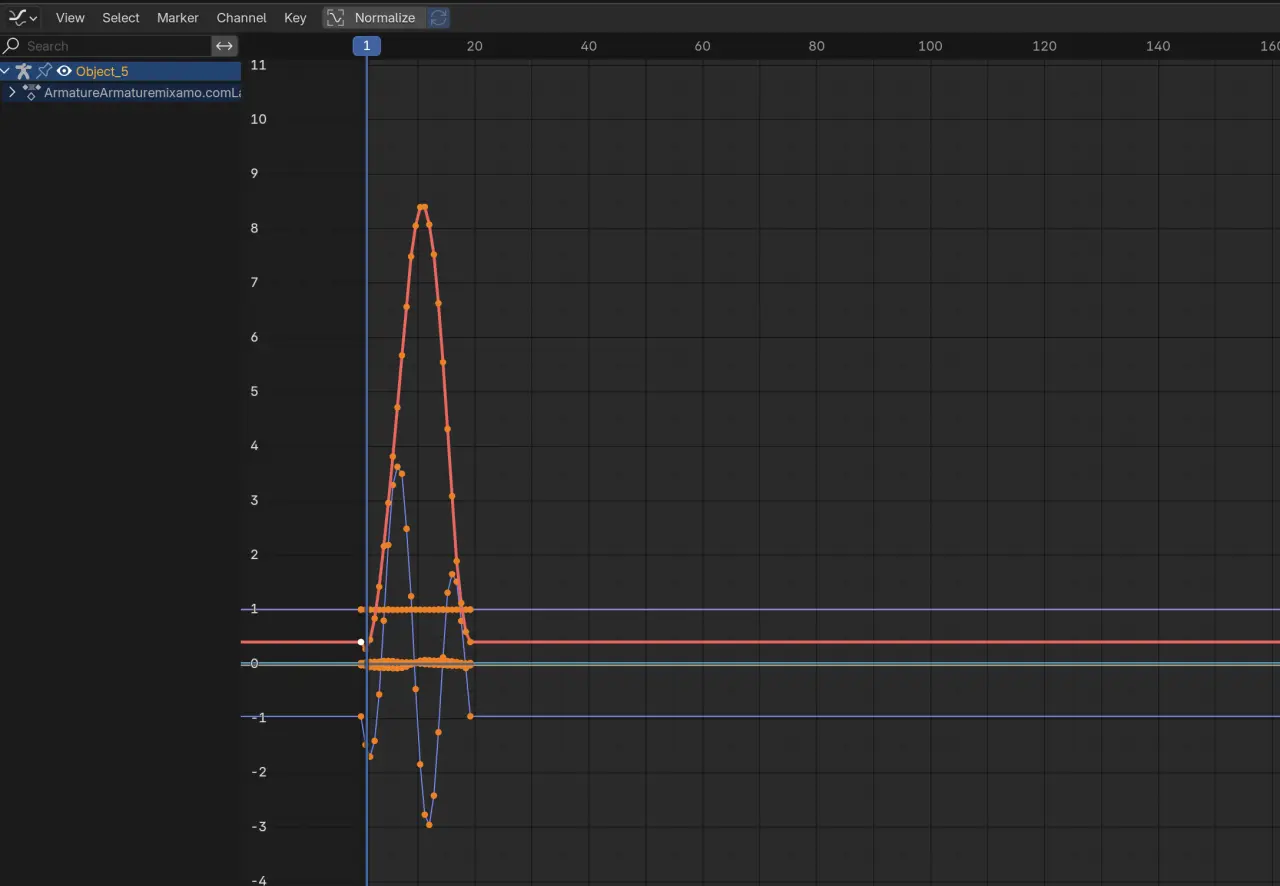Select the white selected keyframe handle
The width and height of the screenshot is (1280, 886).
[361, 642]
